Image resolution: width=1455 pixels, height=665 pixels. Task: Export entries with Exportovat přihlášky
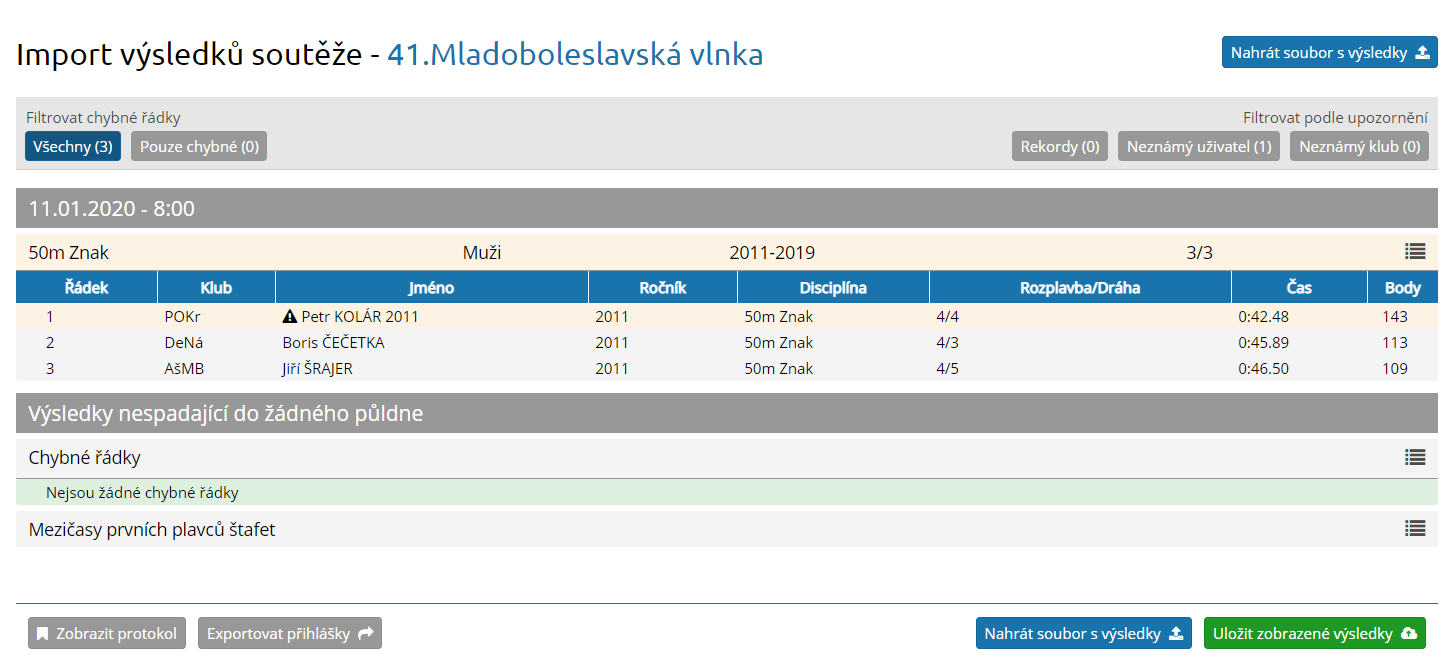(290, 634)
